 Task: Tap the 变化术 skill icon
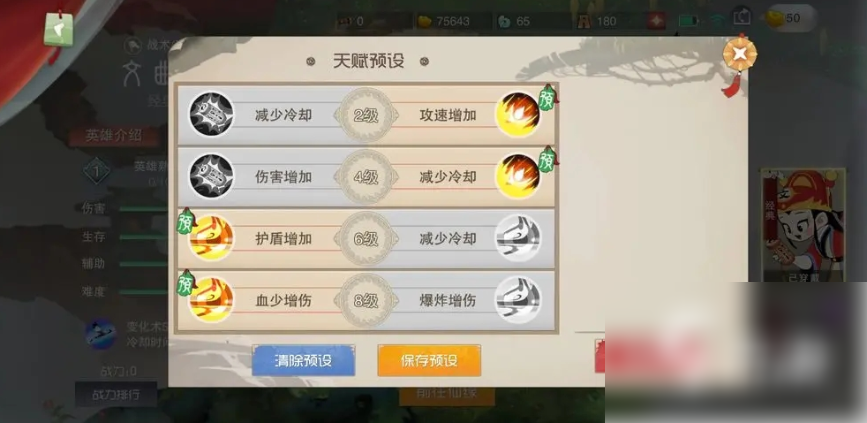tap(101, 334)
